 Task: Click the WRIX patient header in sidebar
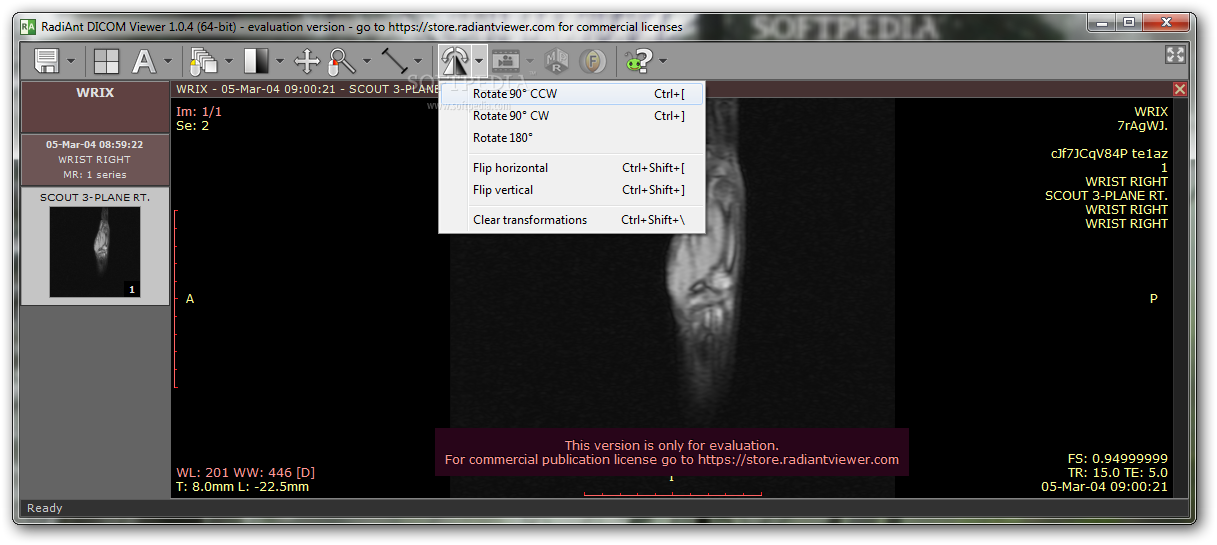[x=95, y=107]
